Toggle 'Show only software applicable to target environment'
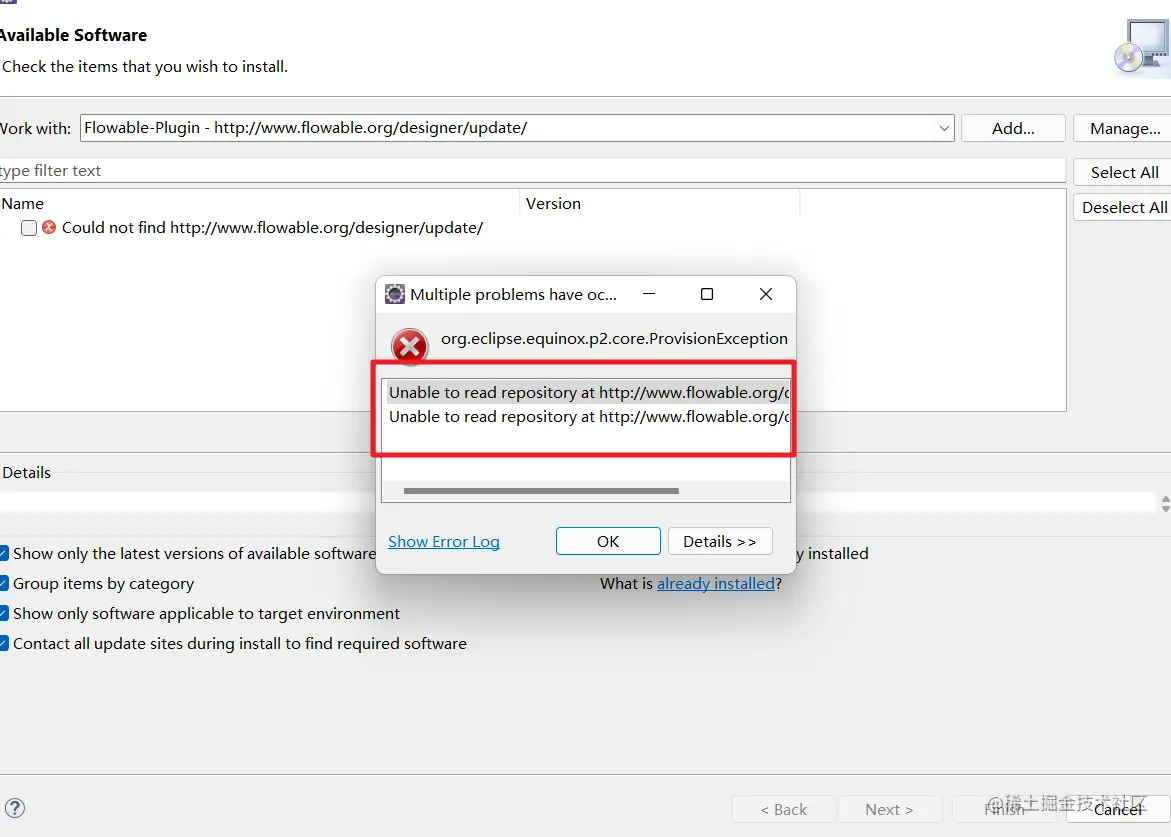The height and width of the screenshot is (837, 1171). [4, 613]
